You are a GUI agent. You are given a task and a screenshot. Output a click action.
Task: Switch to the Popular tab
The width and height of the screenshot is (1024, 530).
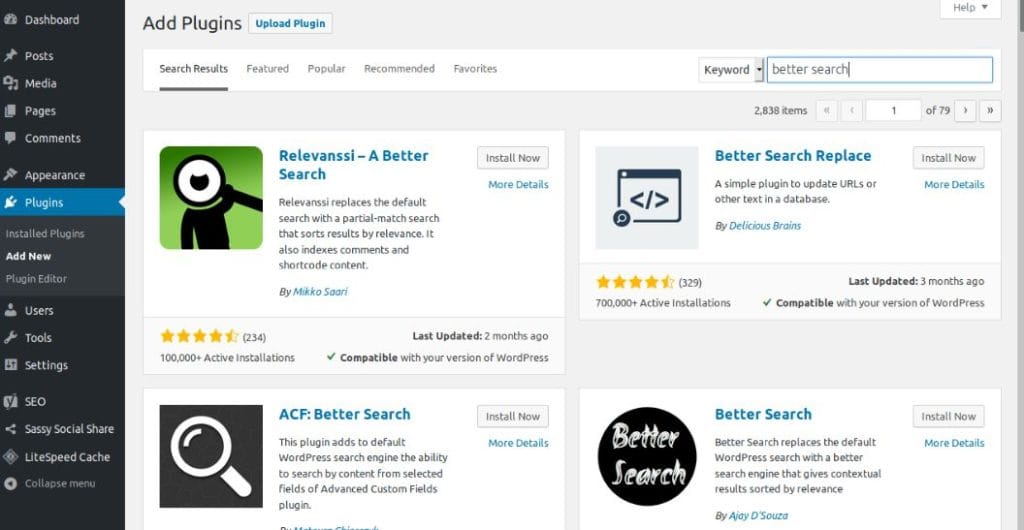click(326, 69)
